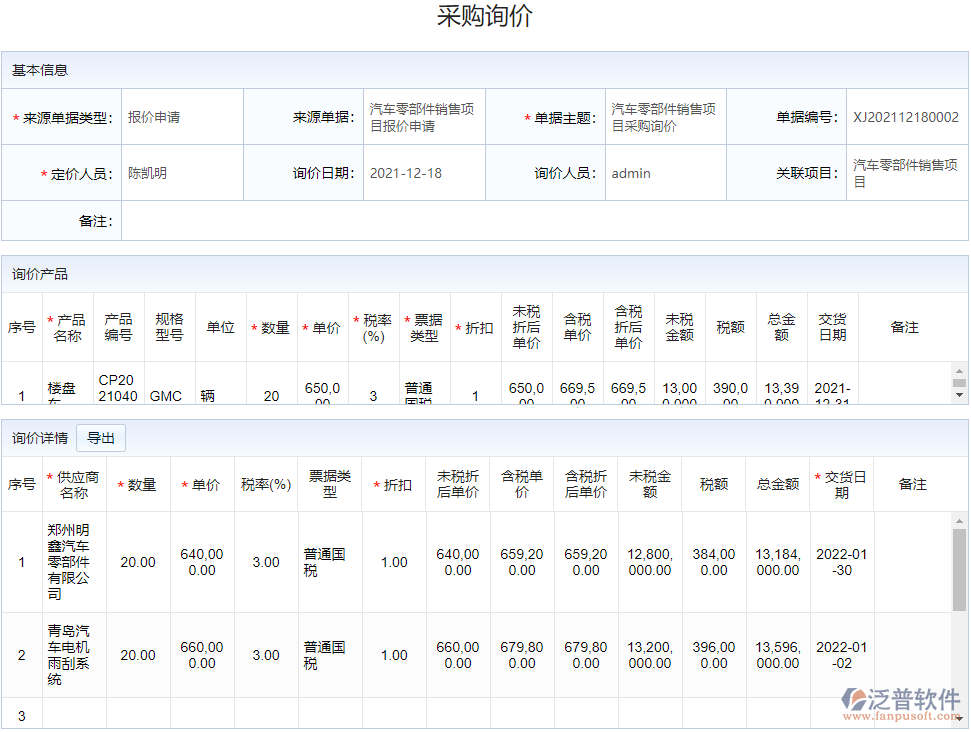Click the 供应商名称 column header
The image size is (971, 732).
point(74,484)
